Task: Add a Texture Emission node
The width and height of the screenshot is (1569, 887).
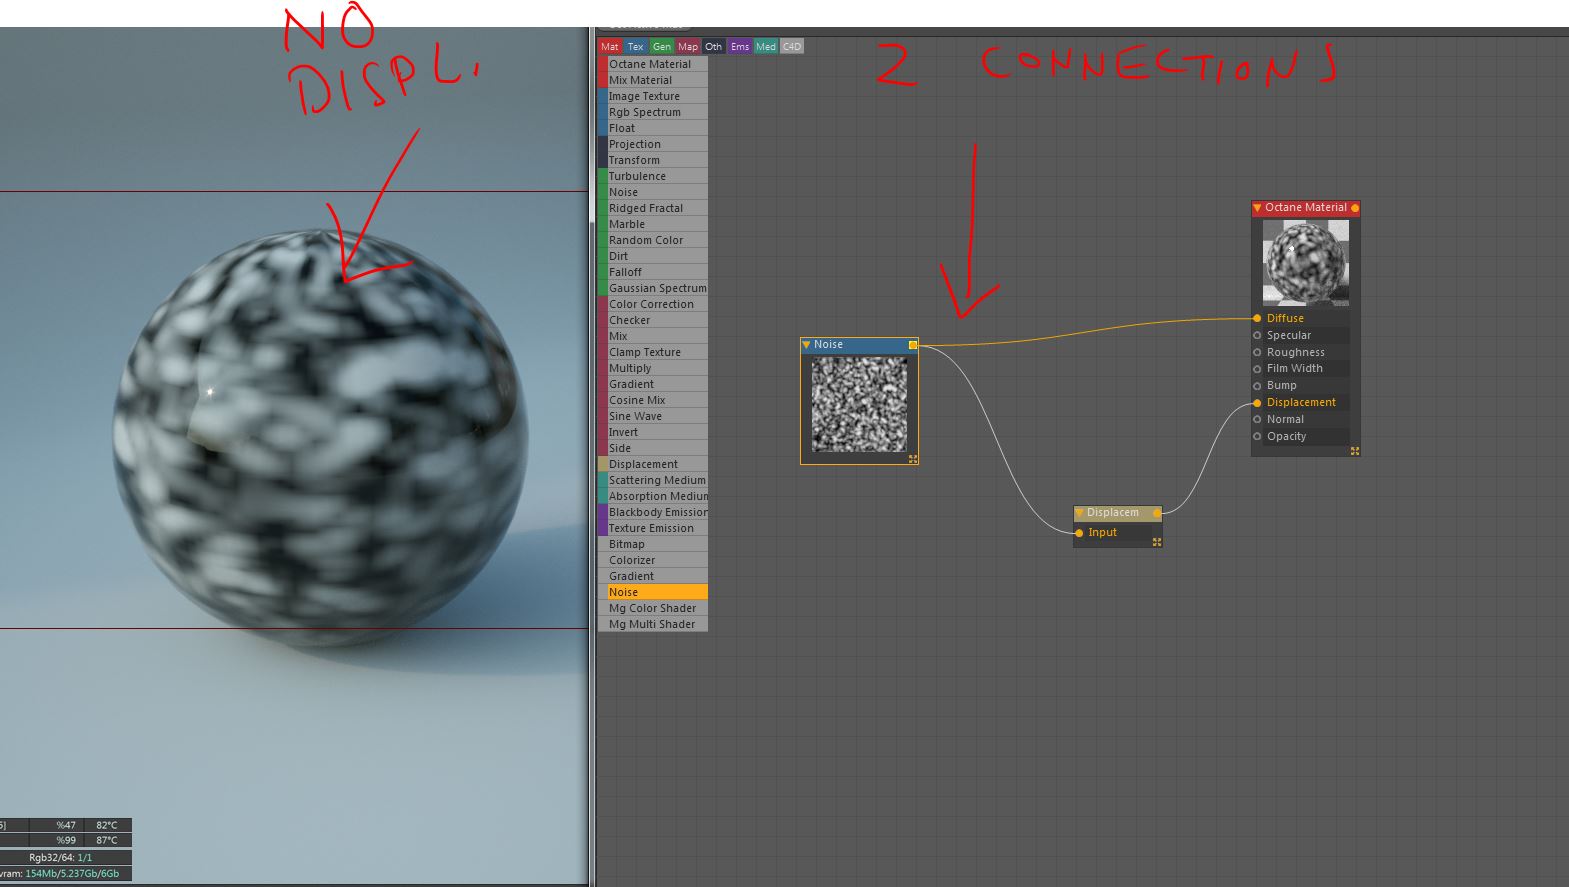Action: [653, 528]
